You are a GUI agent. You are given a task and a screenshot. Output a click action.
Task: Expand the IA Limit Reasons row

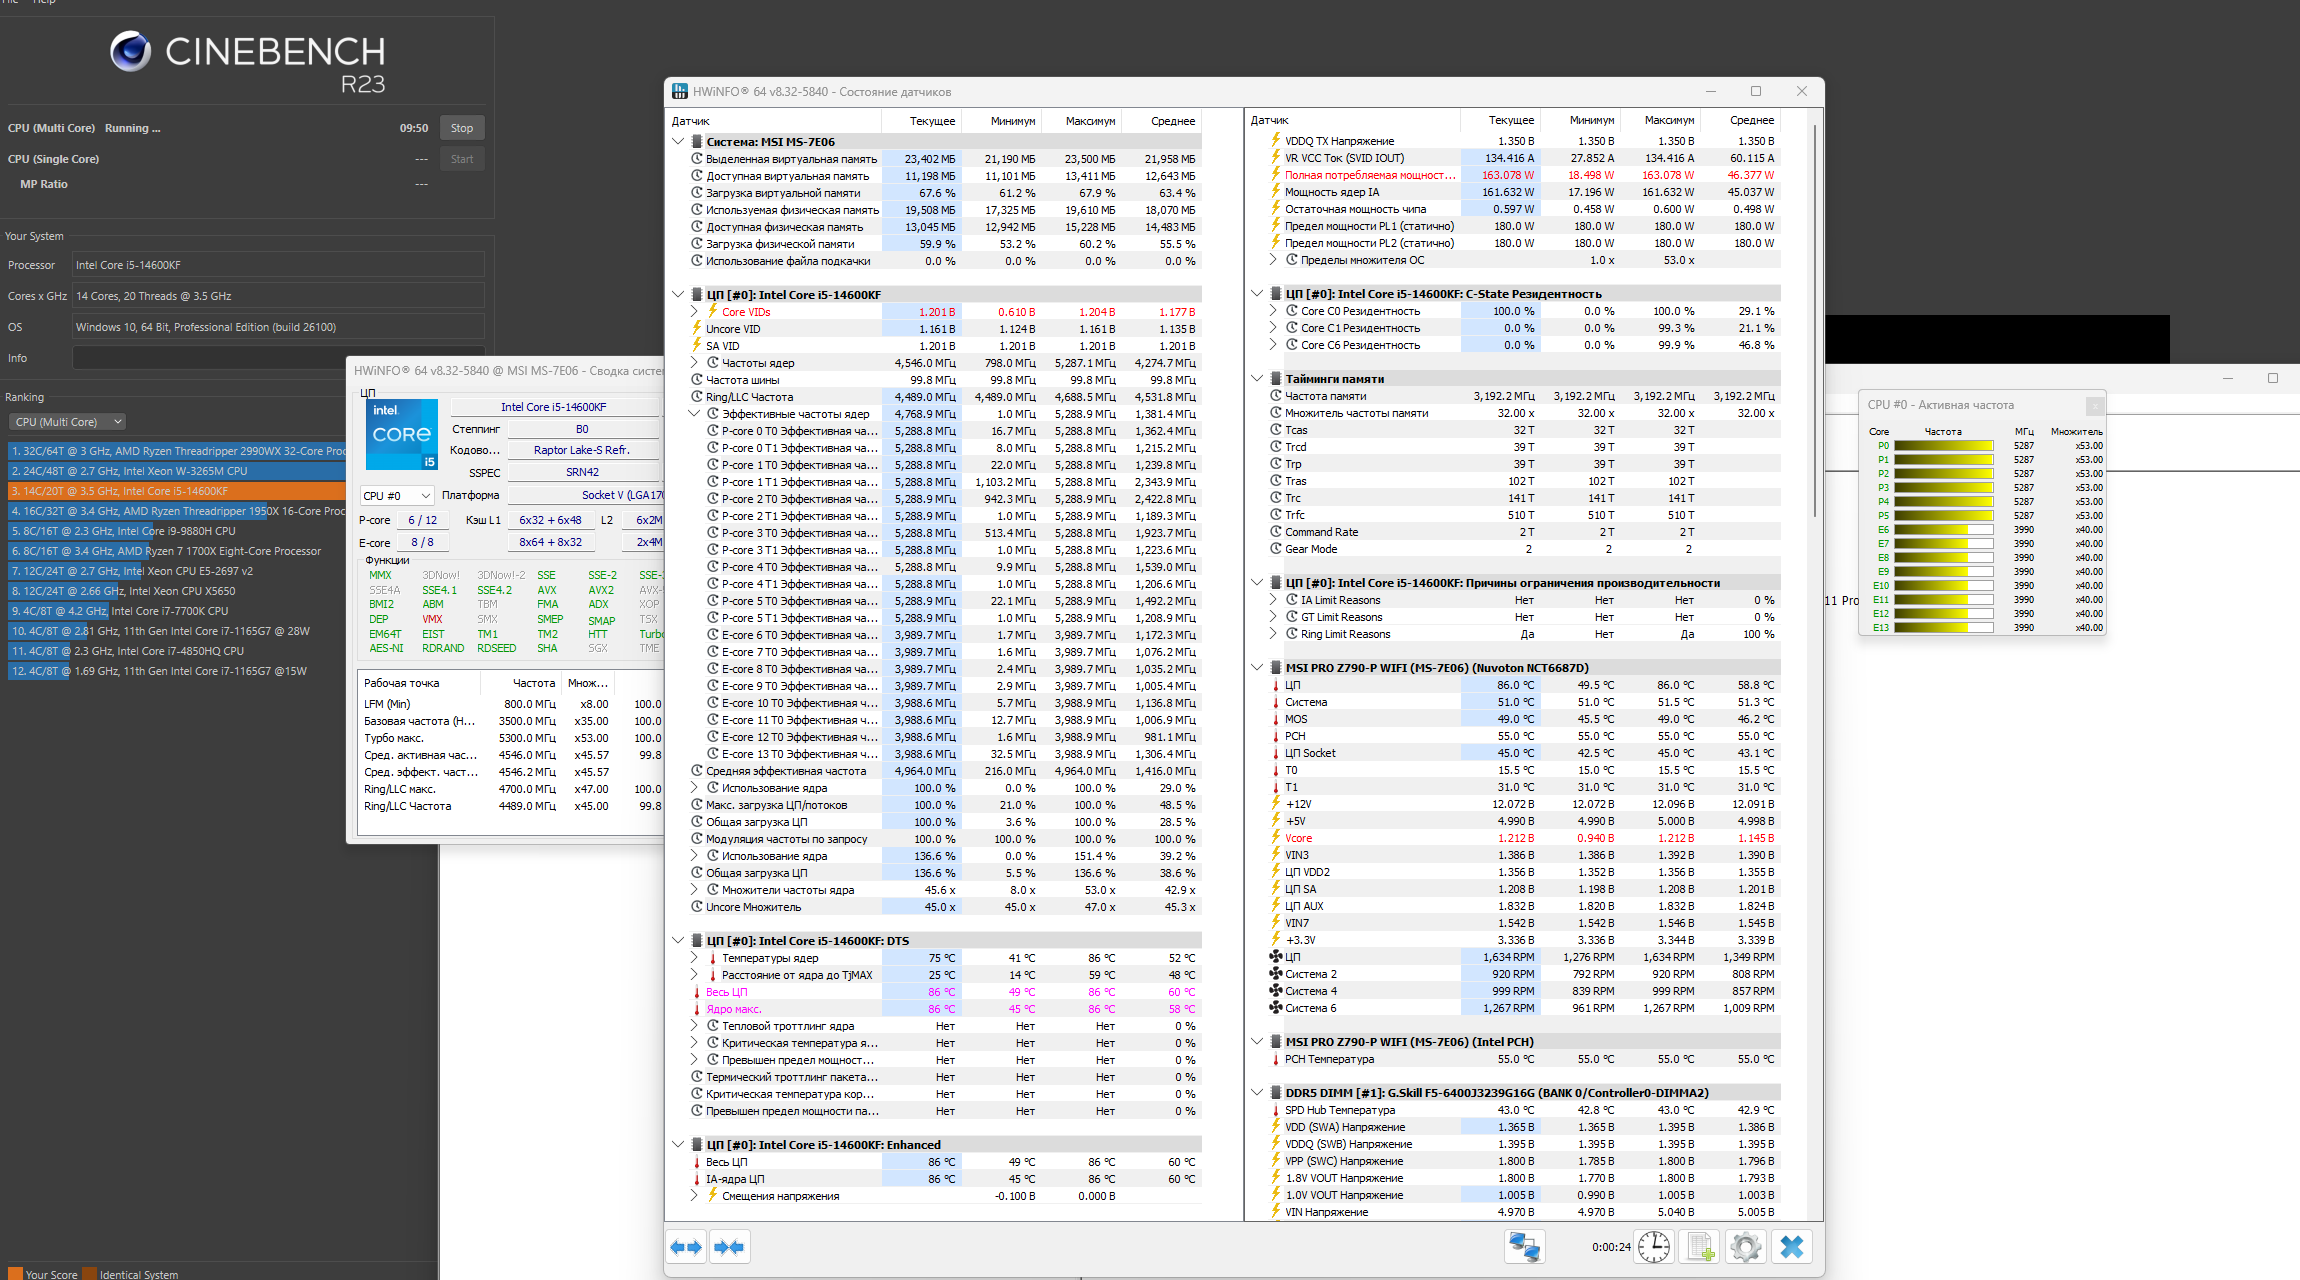[1273, 600]
